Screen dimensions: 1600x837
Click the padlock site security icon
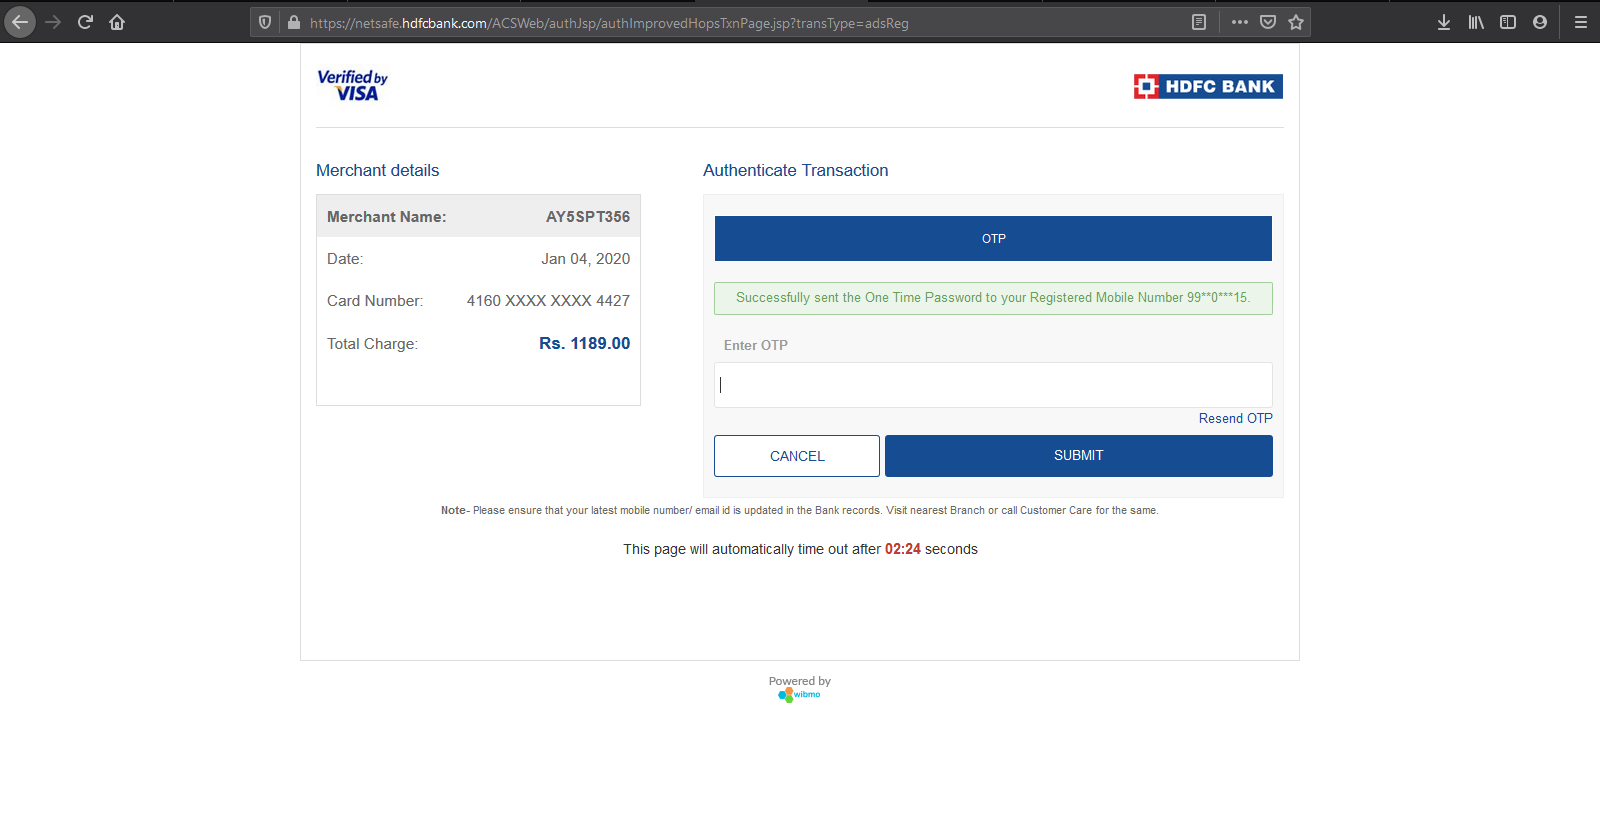(x=293, y=22)
